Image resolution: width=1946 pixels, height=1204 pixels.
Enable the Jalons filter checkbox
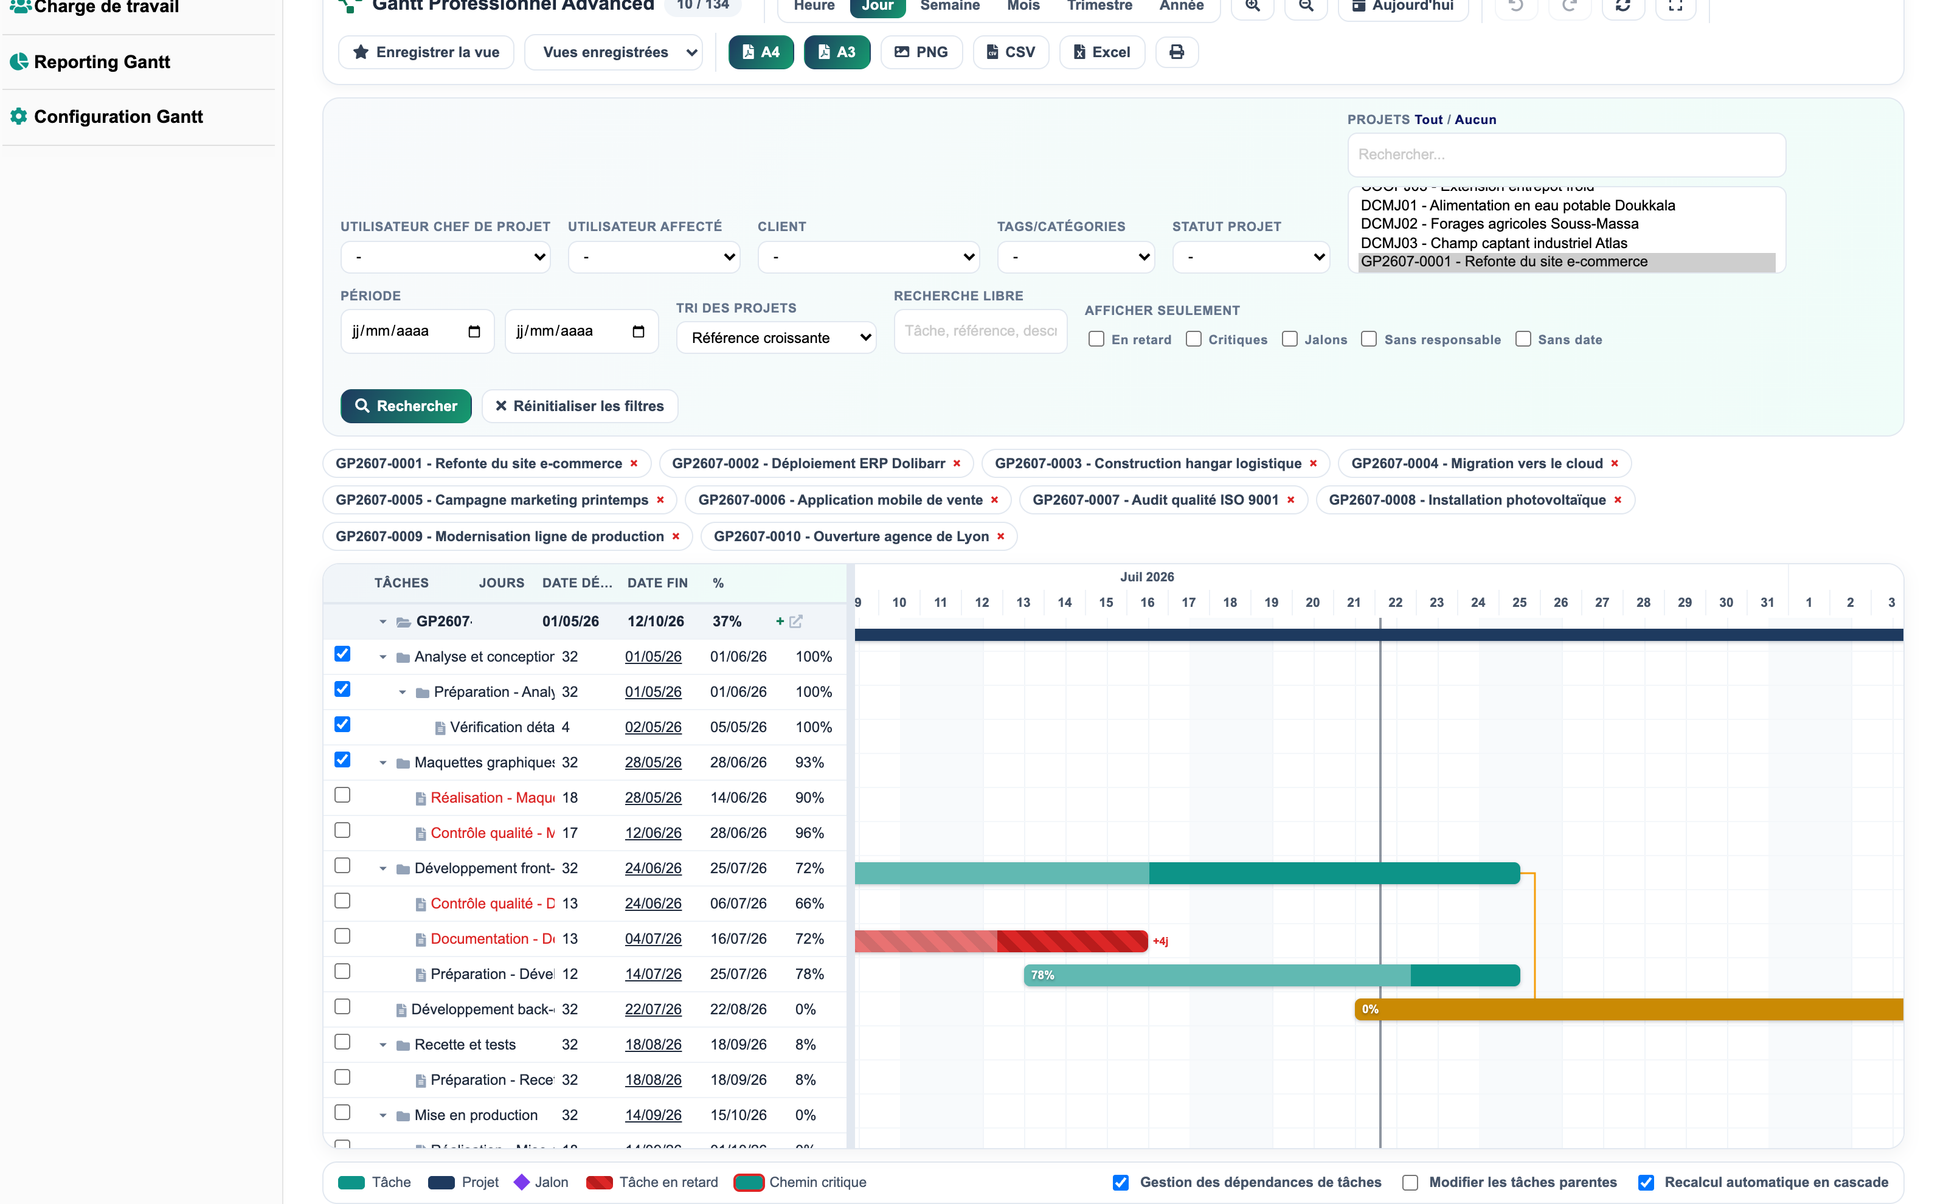[1290, 339]
